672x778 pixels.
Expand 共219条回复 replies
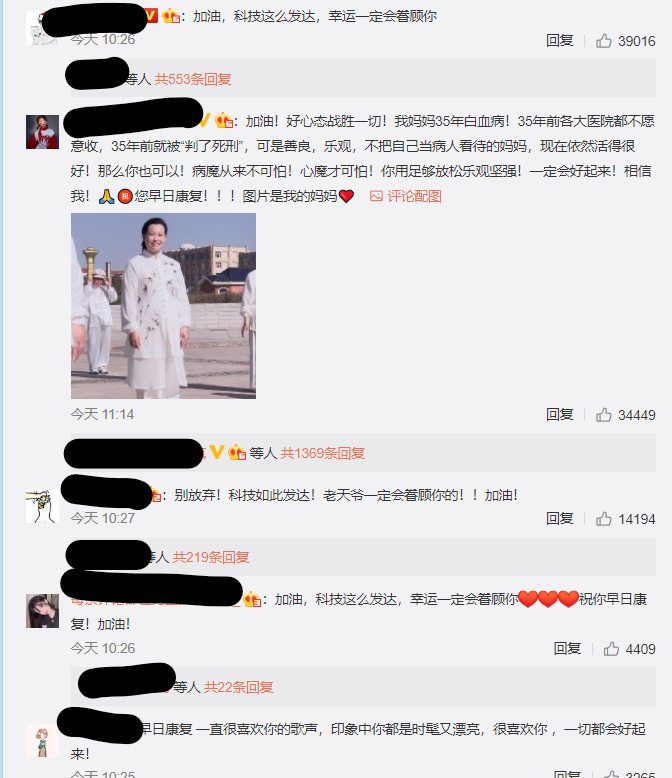[x=210, y=557]
